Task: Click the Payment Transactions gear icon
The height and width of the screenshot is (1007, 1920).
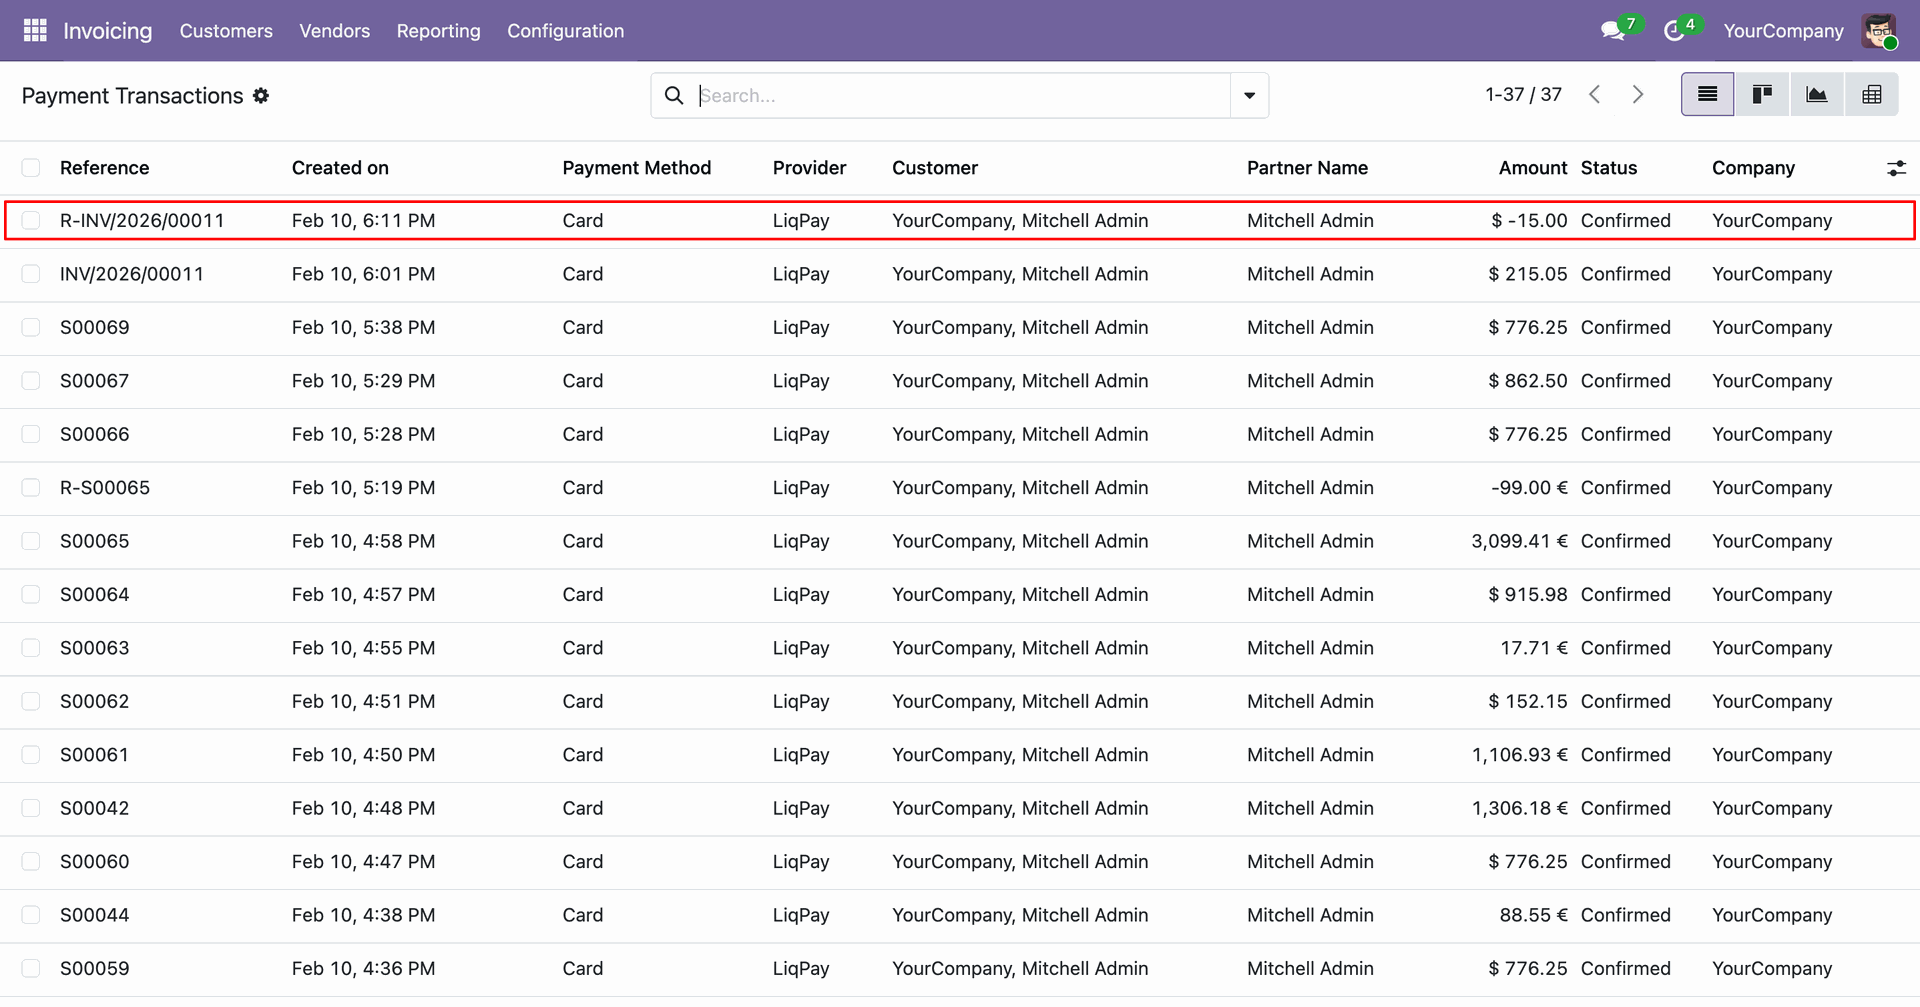Action: (261, 96)
